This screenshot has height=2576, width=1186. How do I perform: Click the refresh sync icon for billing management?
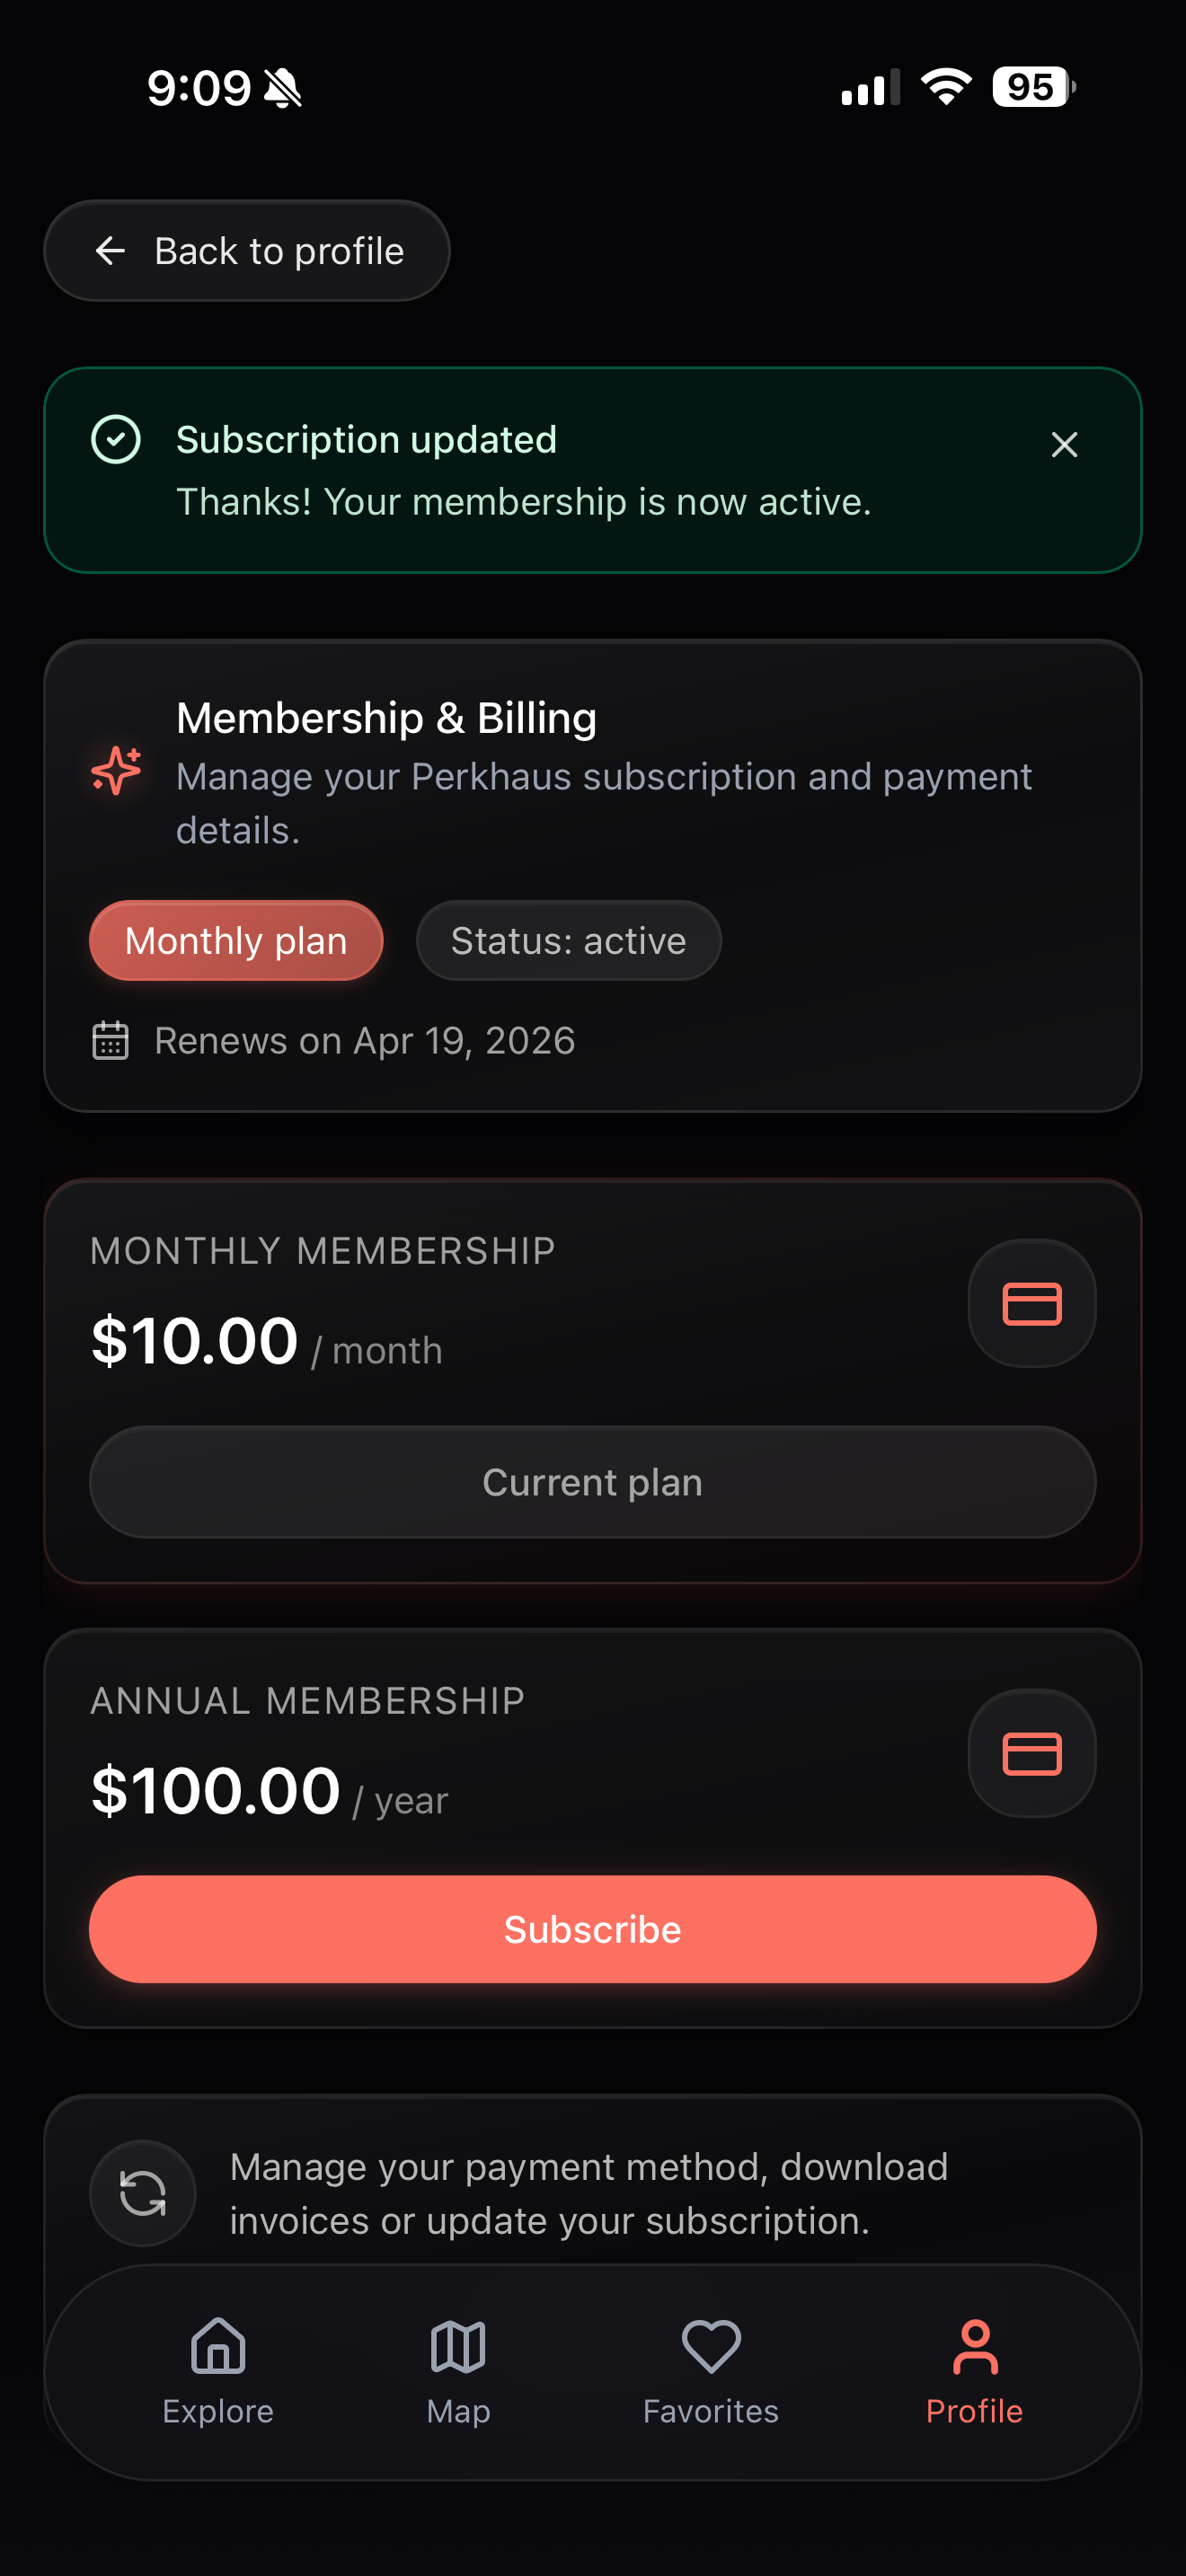143,2193
